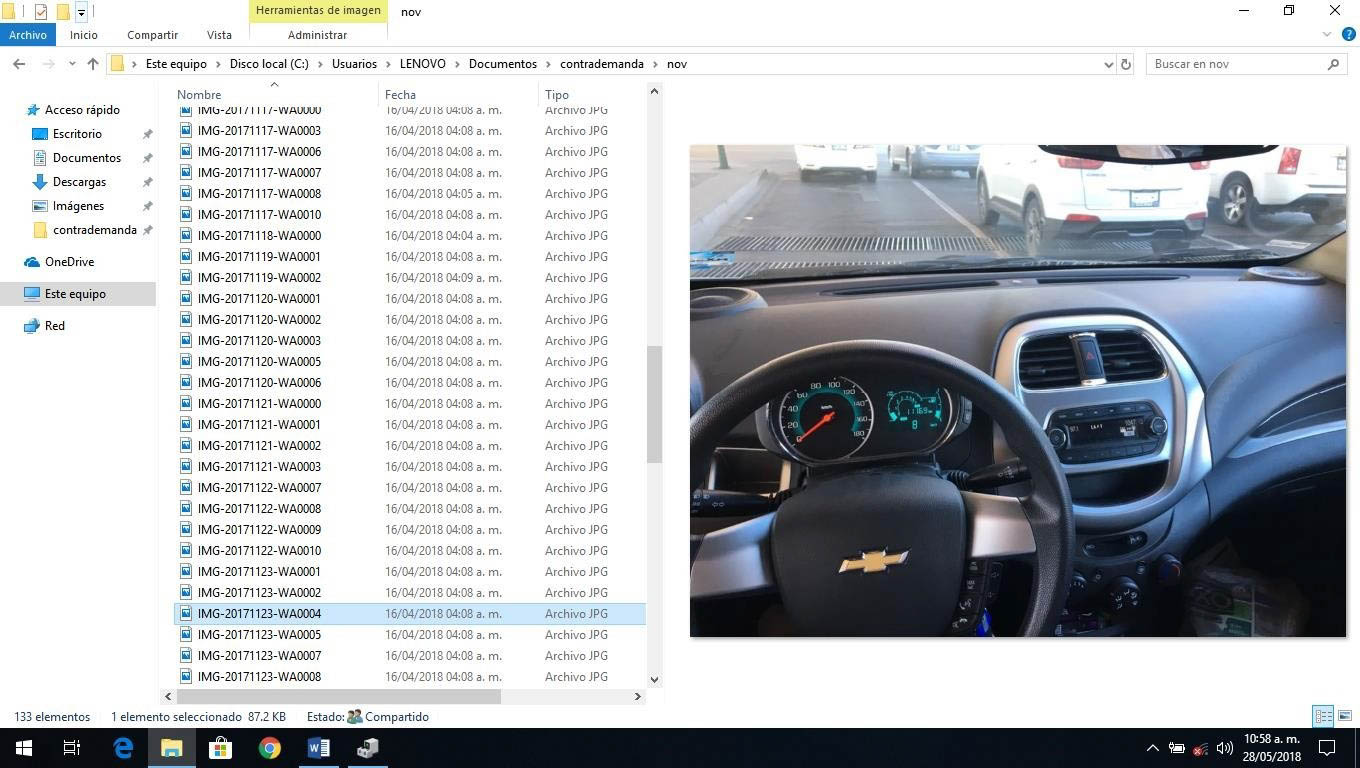Navigate to Documentos in the breadcrumb path
The width and height of the screenshot is (1360, 768).
click(502, 64)
